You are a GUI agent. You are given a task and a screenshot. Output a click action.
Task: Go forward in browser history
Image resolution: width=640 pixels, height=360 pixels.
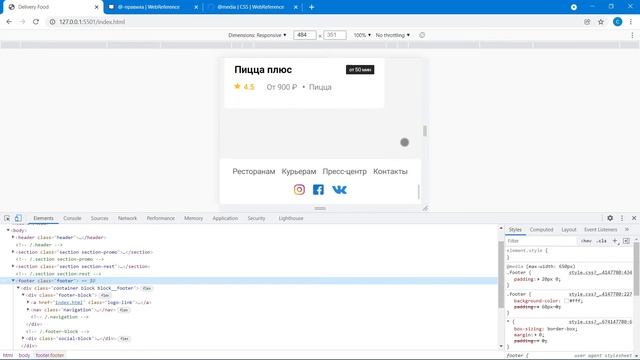coord(22,22)
